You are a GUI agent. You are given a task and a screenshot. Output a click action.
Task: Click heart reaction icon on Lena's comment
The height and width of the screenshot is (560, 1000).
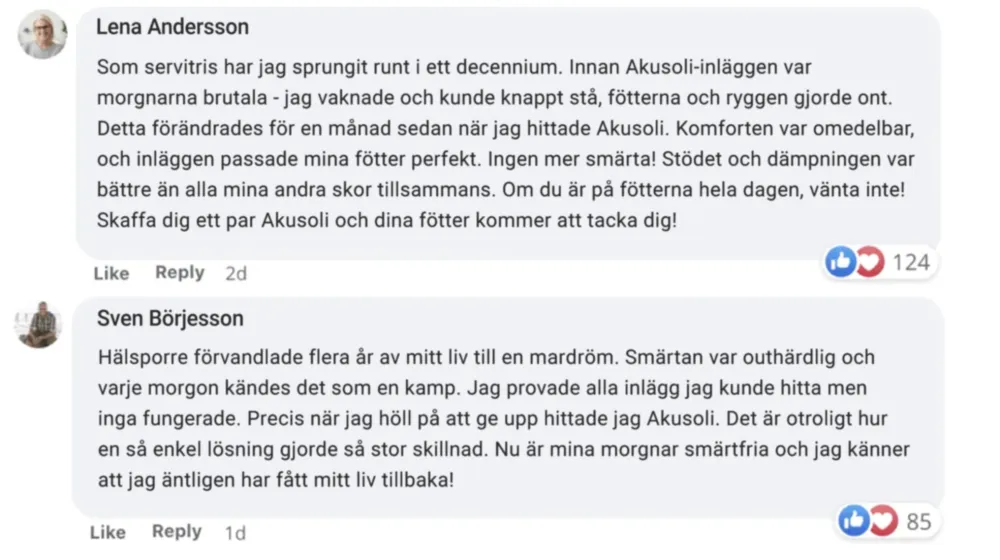click(870, 262)
